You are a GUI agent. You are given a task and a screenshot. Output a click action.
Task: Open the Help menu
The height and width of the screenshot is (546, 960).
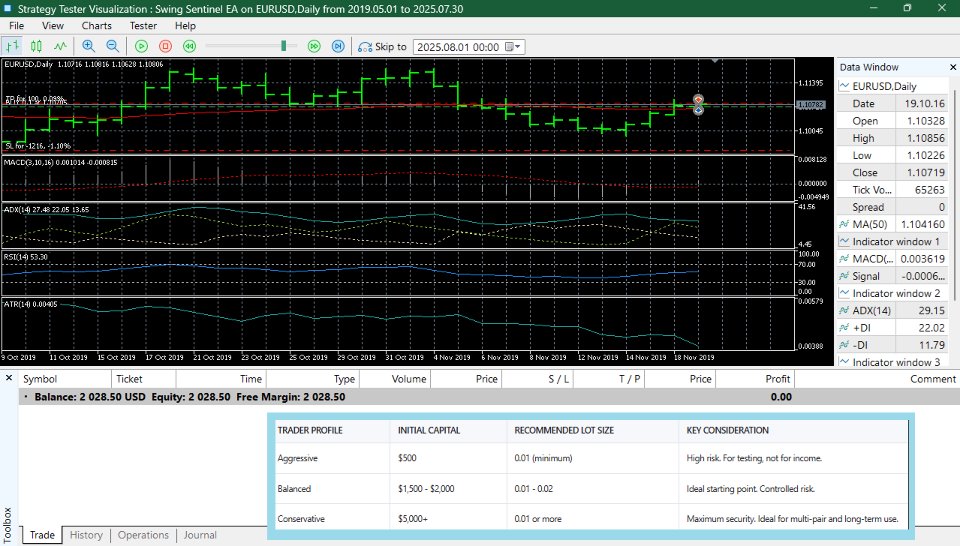(x=185, y=26)
